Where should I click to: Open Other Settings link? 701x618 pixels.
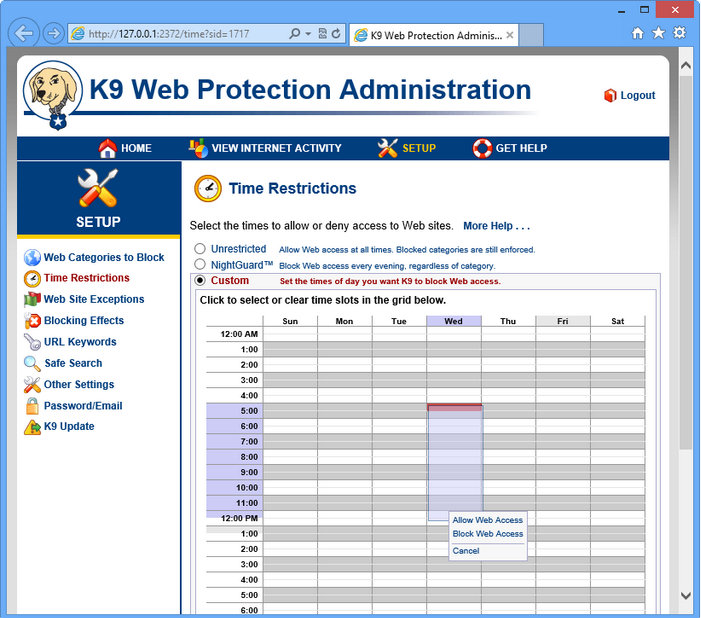pyautogui.click(x=79, y=385)
